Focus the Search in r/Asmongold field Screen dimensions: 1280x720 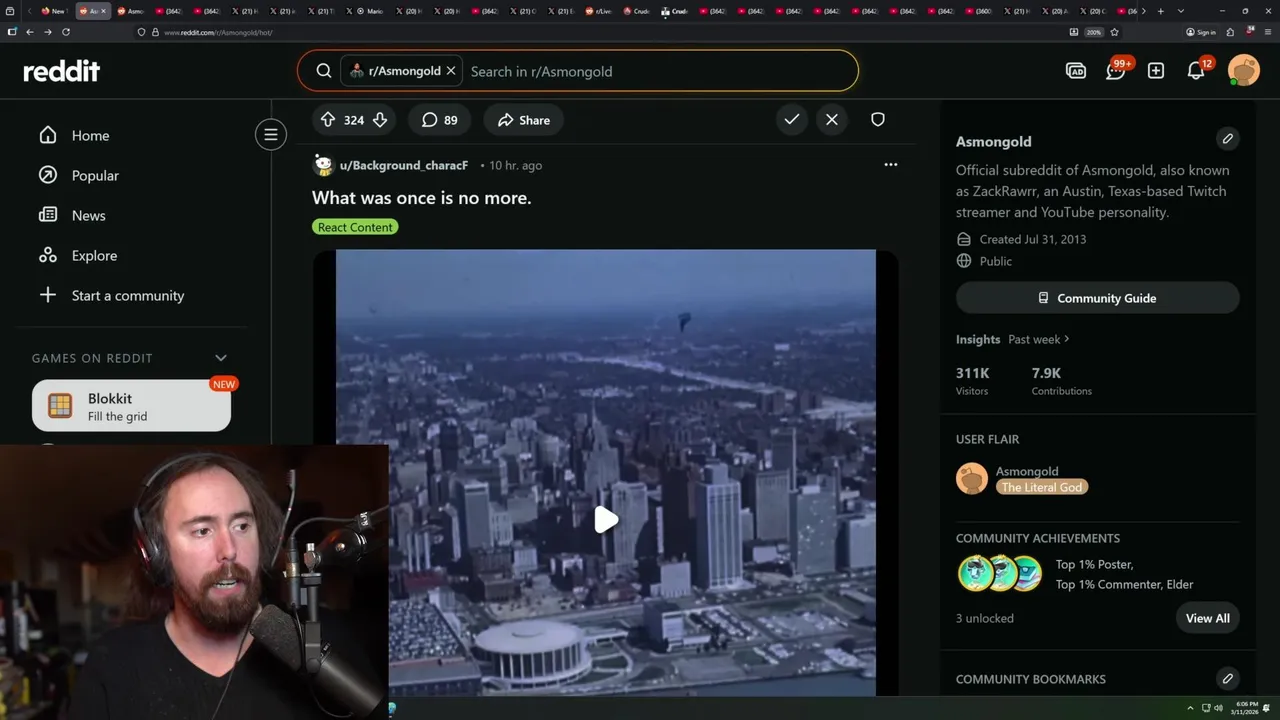point(660,71)
